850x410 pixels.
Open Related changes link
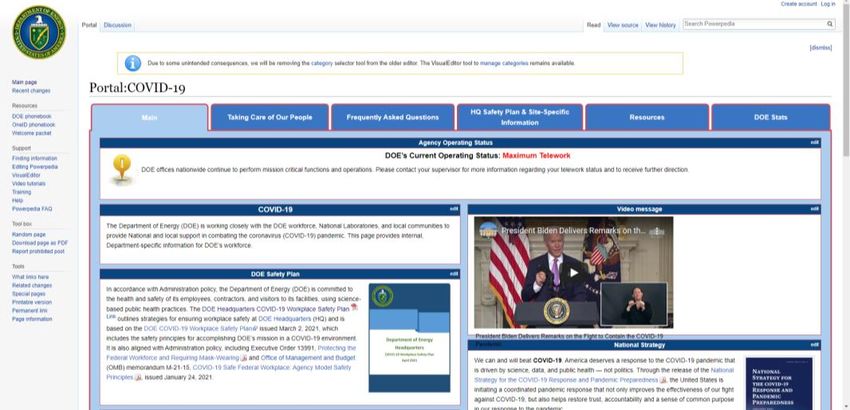[x=32, y=285]
